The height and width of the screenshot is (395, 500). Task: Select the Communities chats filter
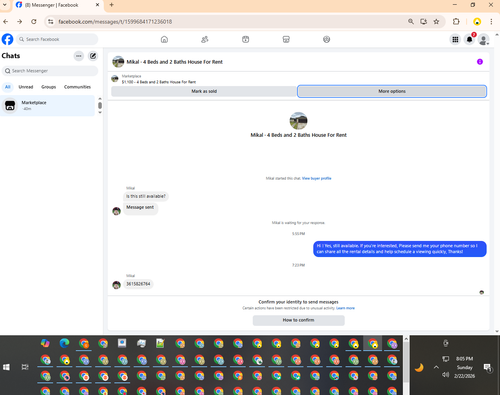click(x=77, y=87)
